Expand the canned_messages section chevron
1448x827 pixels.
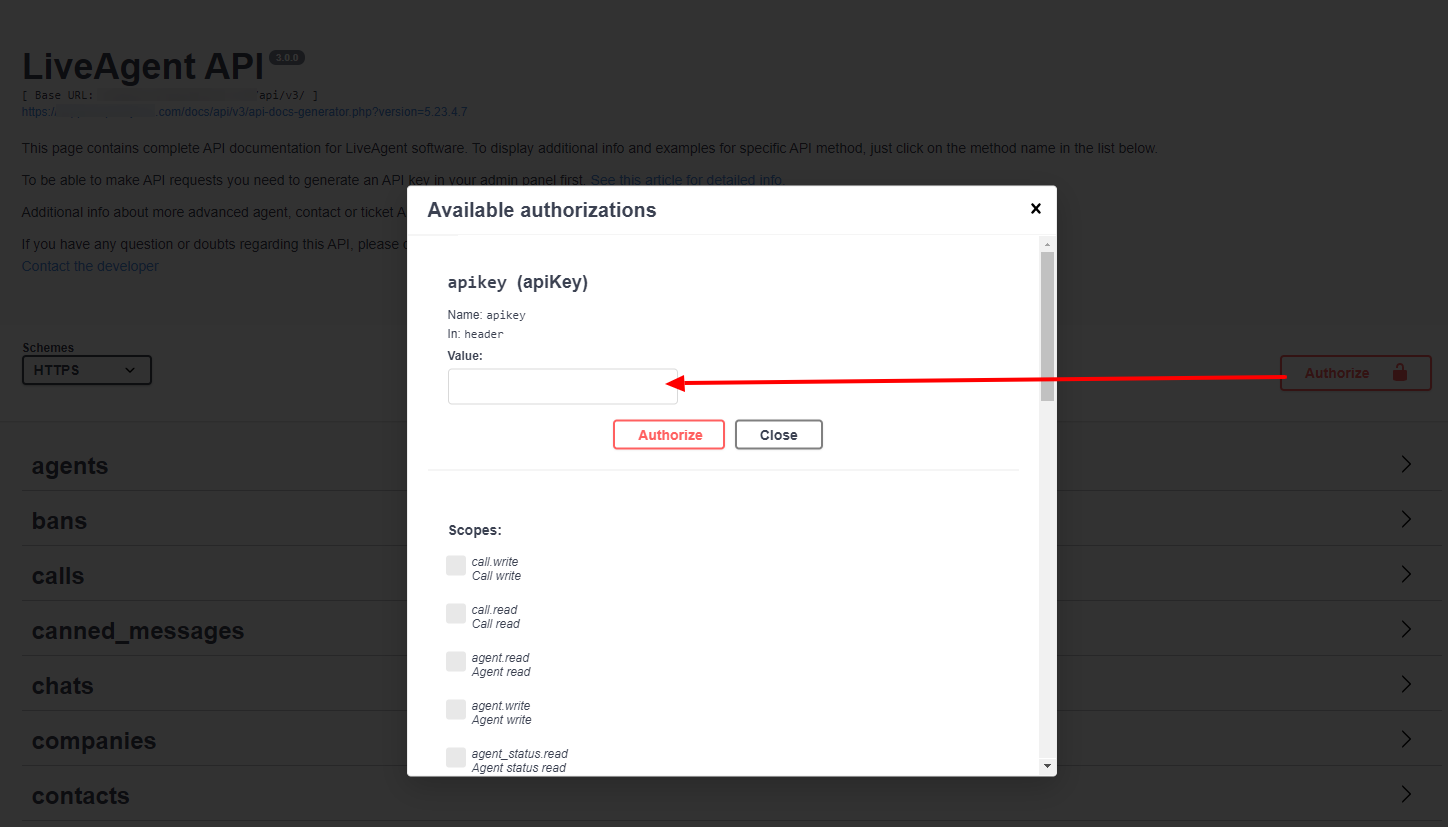1406,629
